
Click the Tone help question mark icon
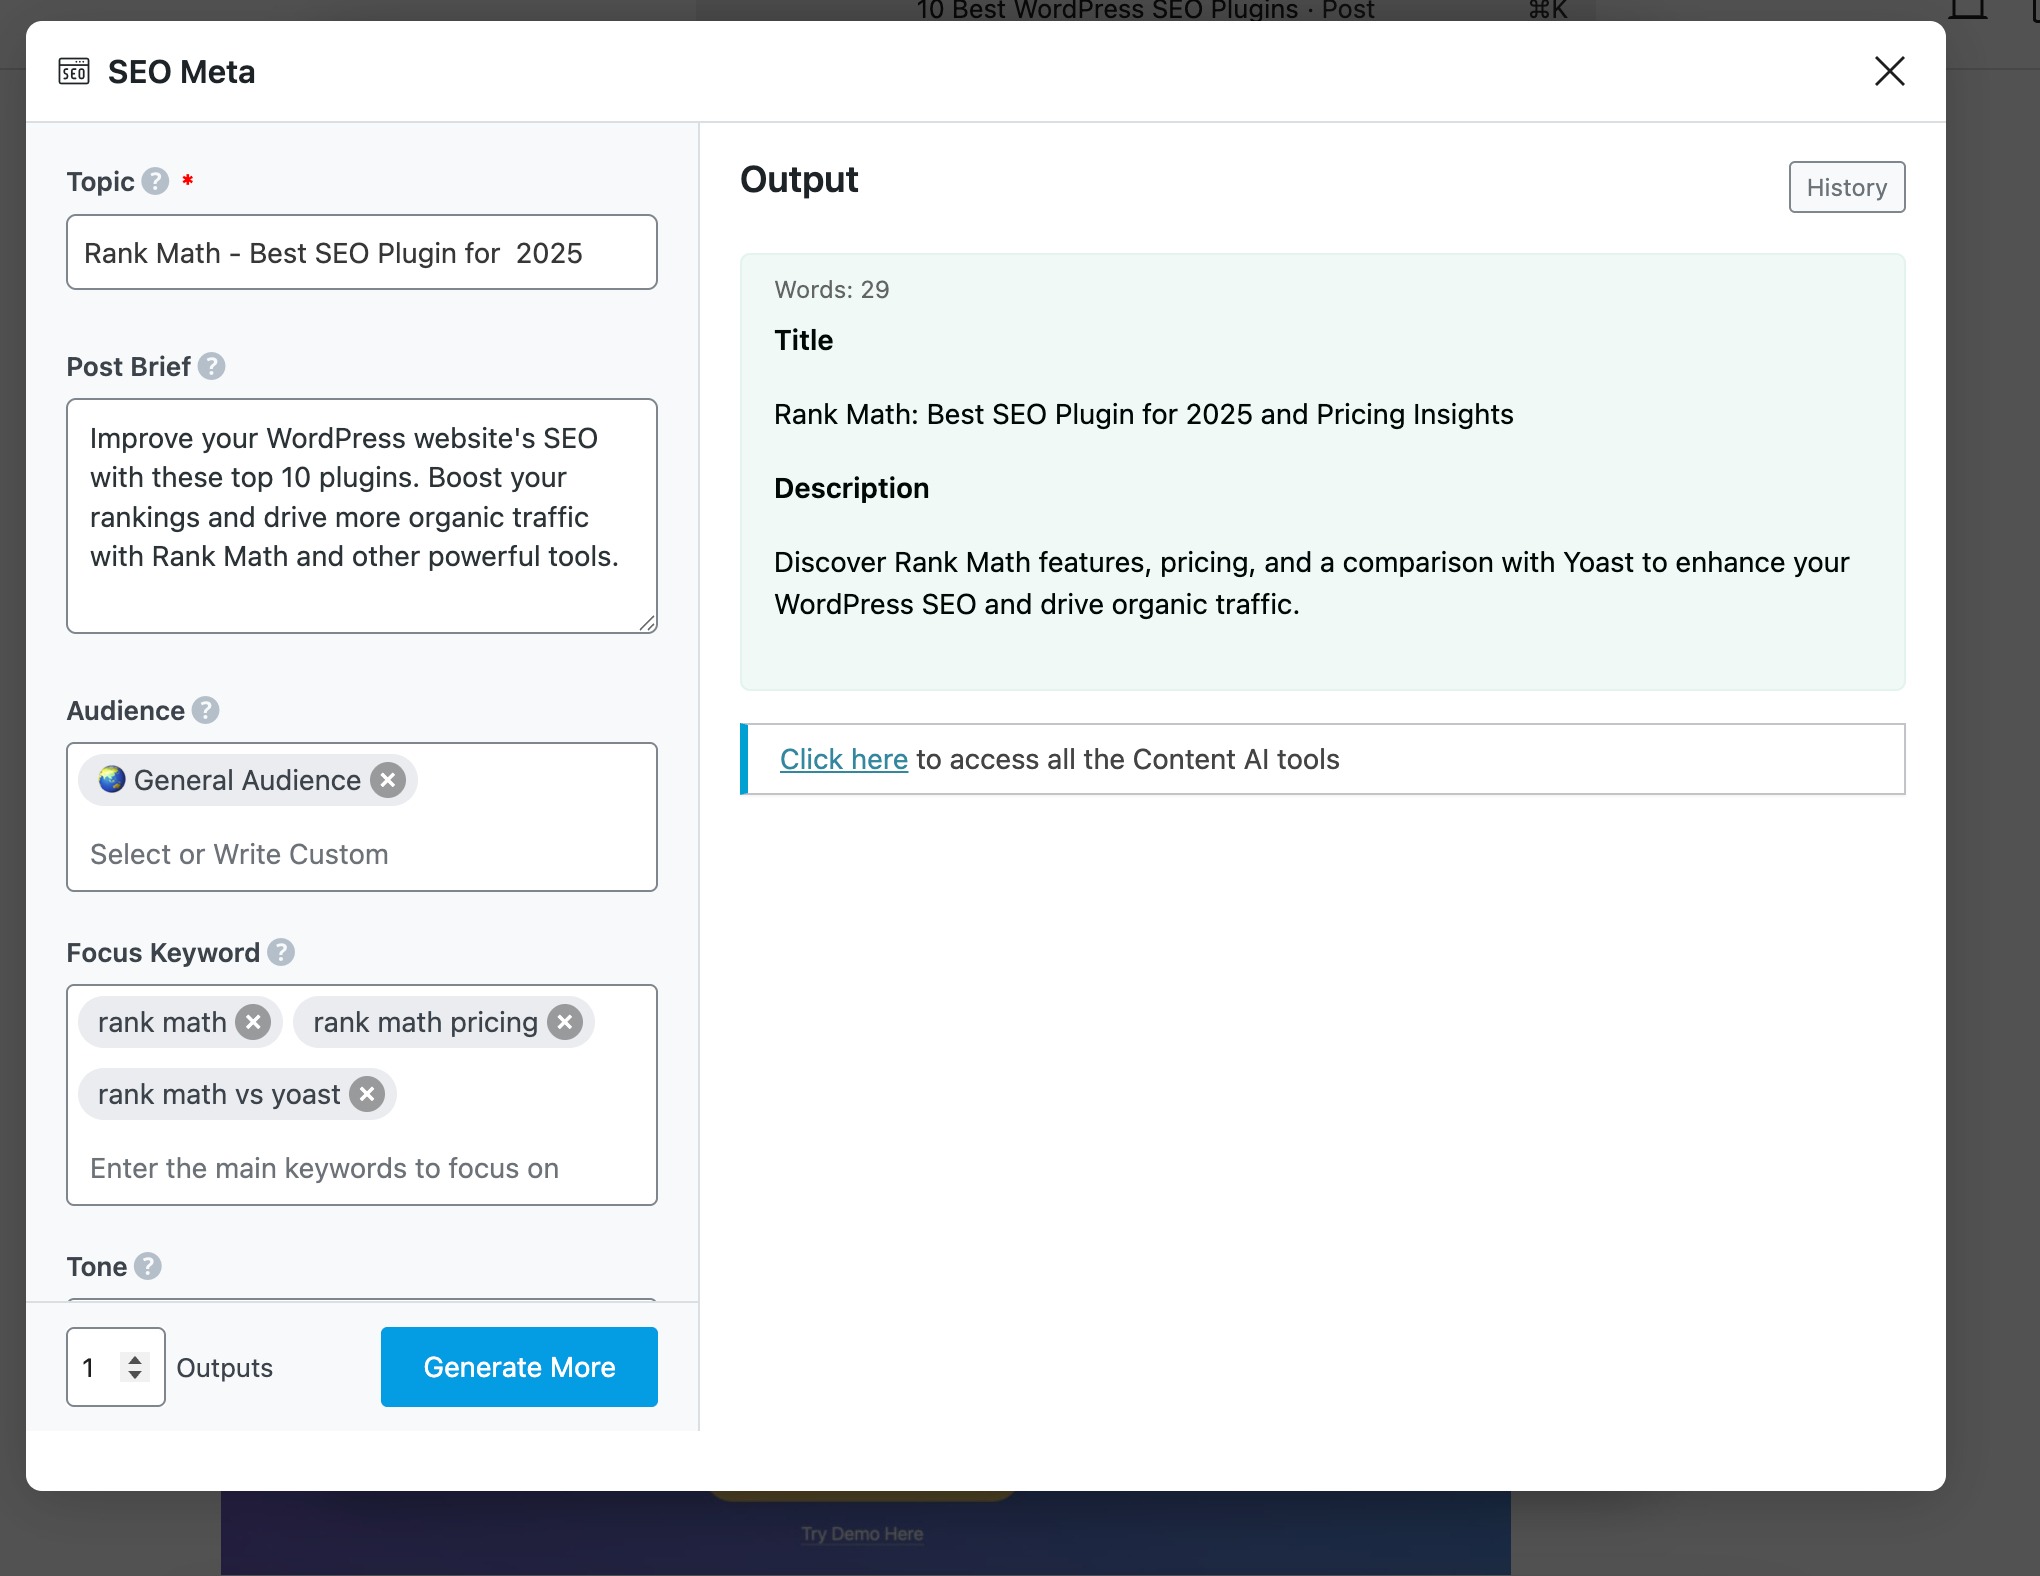tap(148, 1266)
